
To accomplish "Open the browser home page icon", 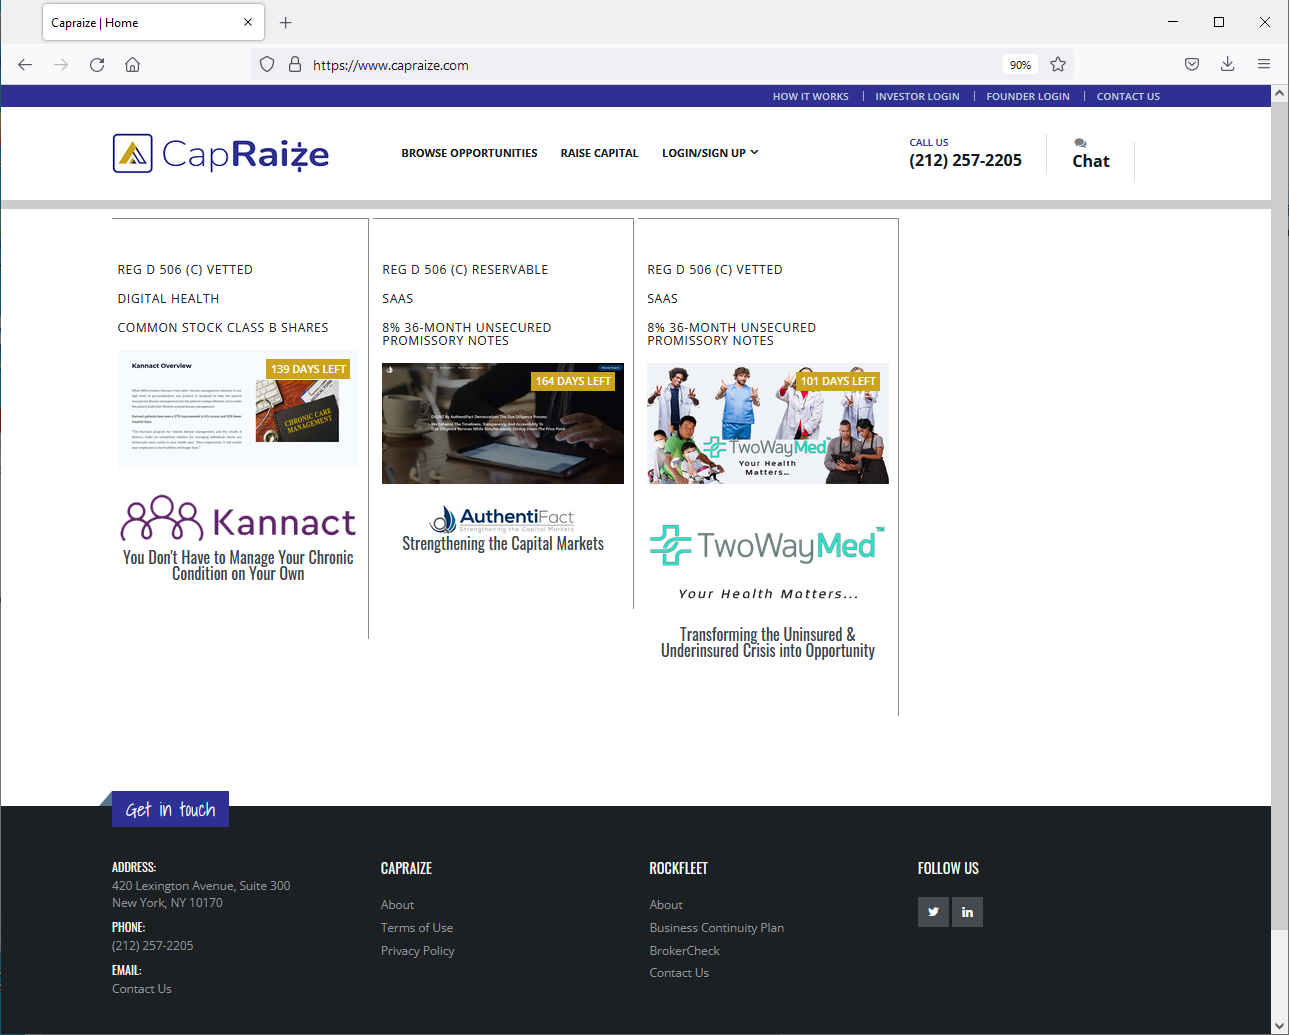I will click(132, 65).
